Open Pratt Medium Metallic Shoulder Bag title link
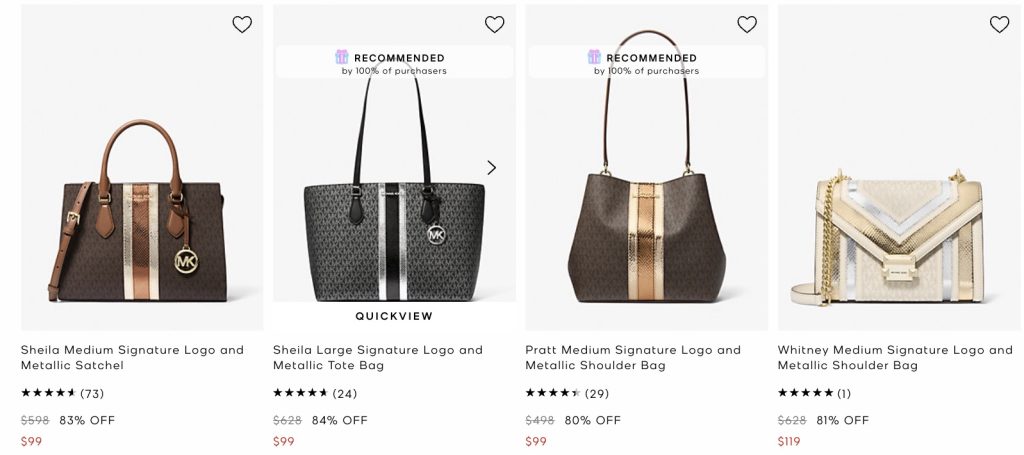1024x455 pixels. (x=633, y=358)
